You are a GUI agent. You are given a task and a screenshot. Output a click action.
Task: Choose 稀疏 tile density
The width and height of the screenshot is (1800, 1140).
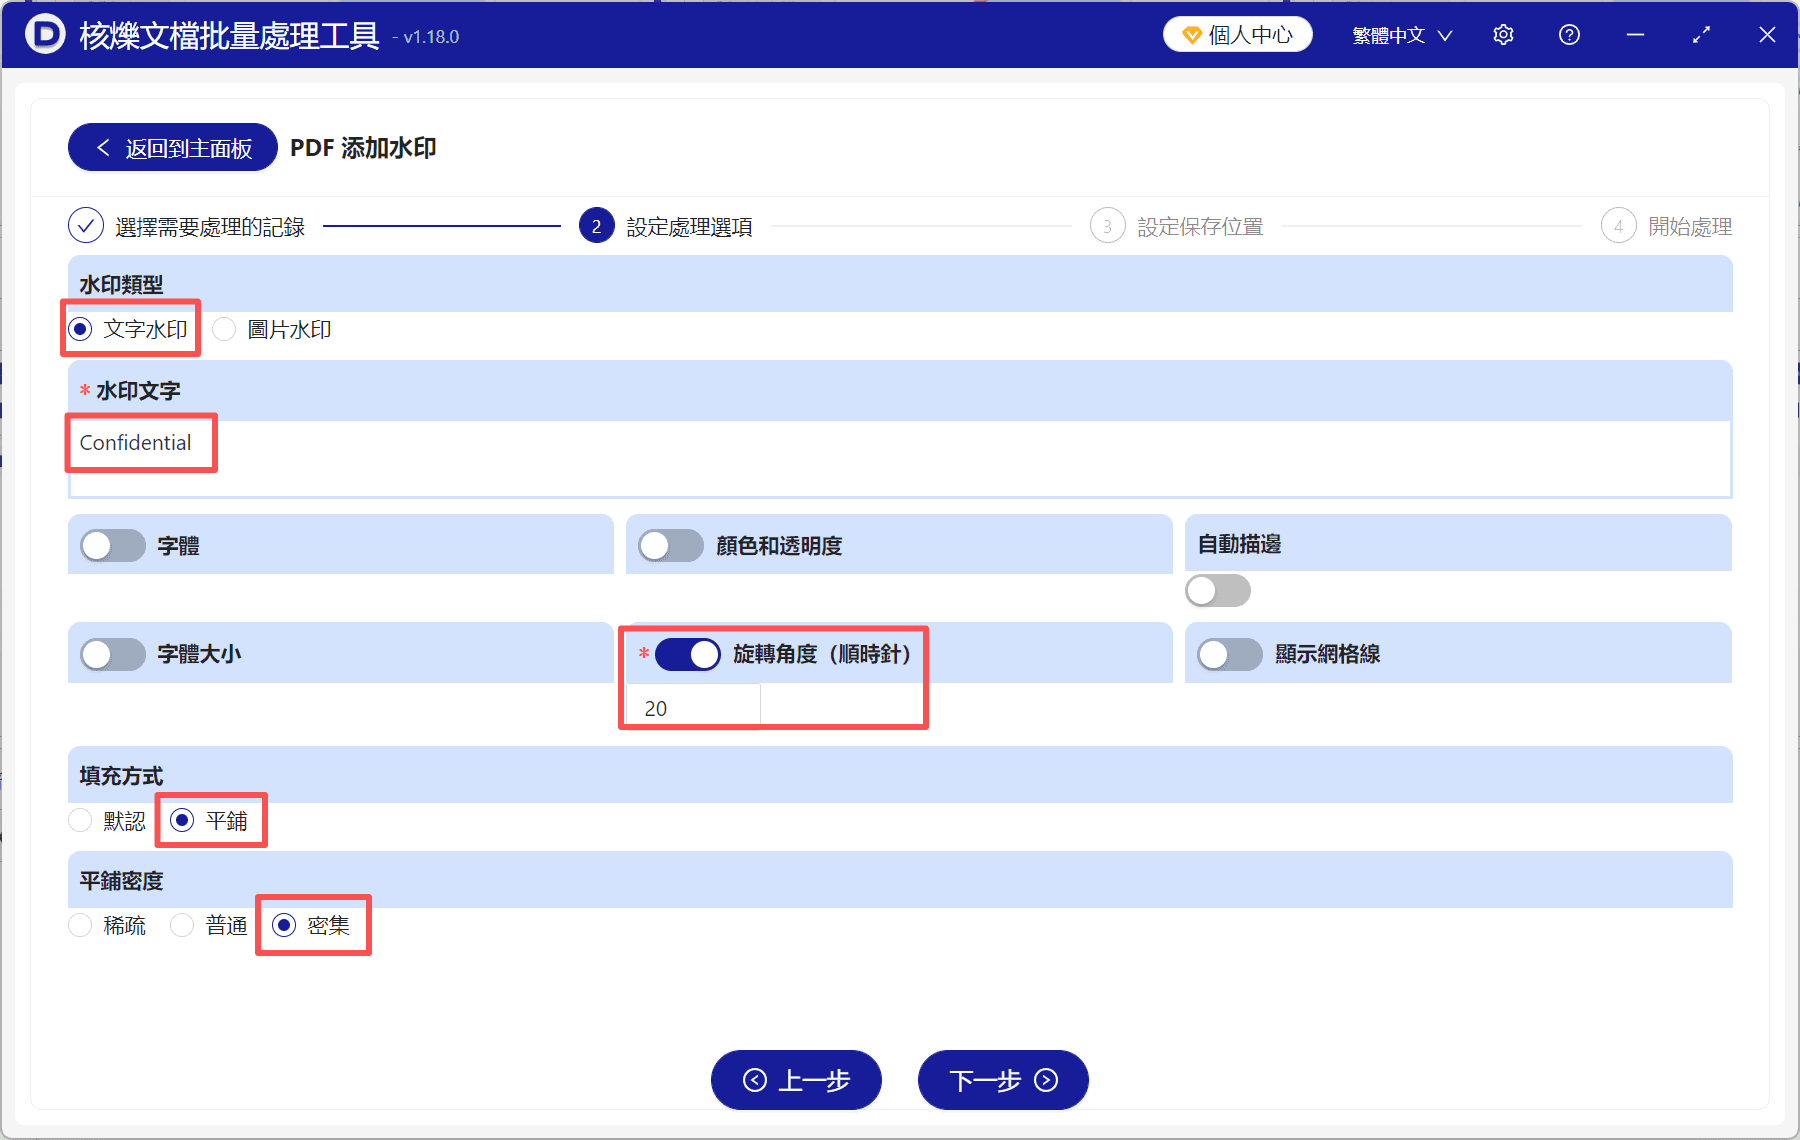point(80,925)
